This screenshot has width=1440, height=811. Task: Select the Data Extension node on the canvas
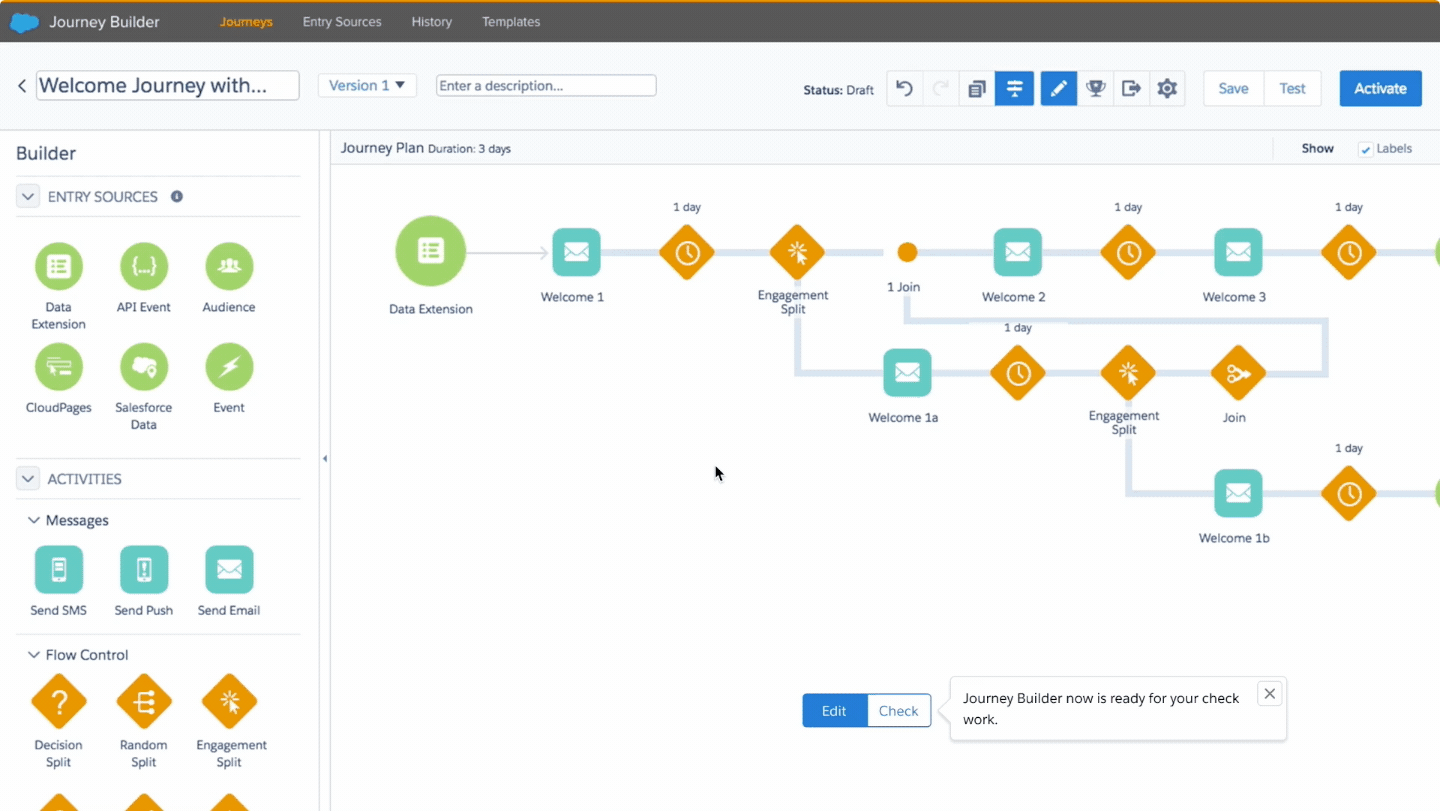click(431, 251)
